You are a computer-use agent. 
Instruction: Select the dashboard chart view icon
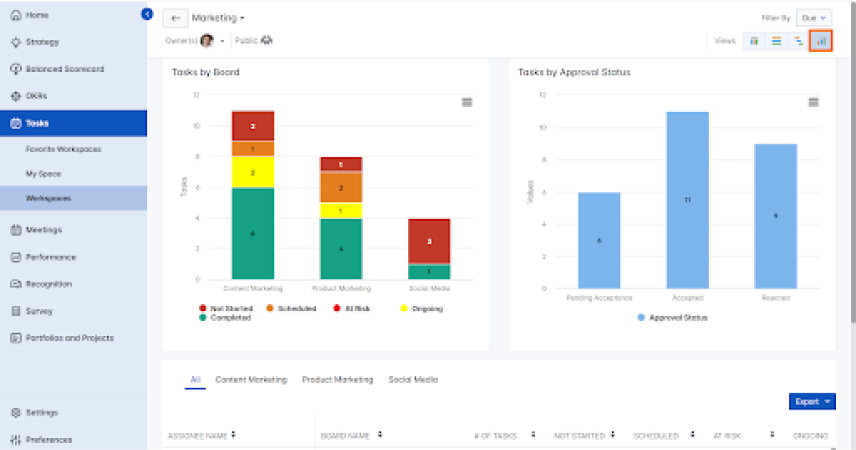[x=821, y=41]
